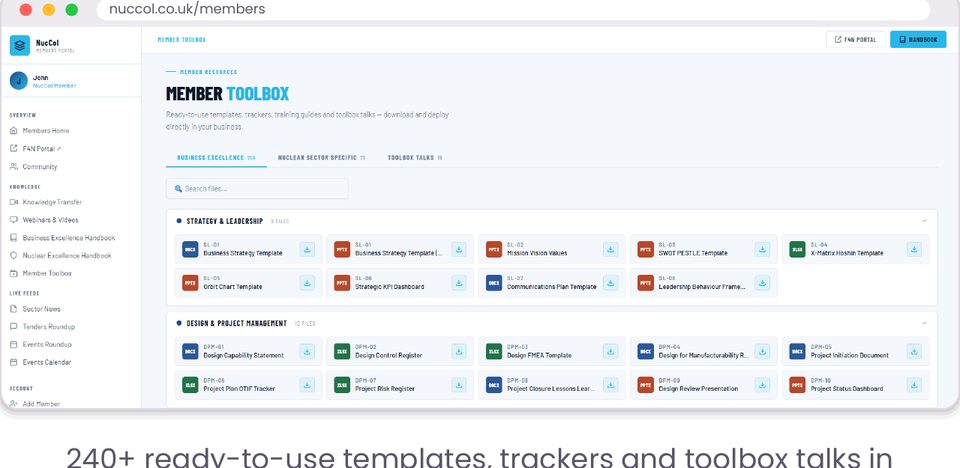Click the PPTX icon of Orbit Chart Template
Viewport: 960px width, 468px height.
click(x=190, y=283)
